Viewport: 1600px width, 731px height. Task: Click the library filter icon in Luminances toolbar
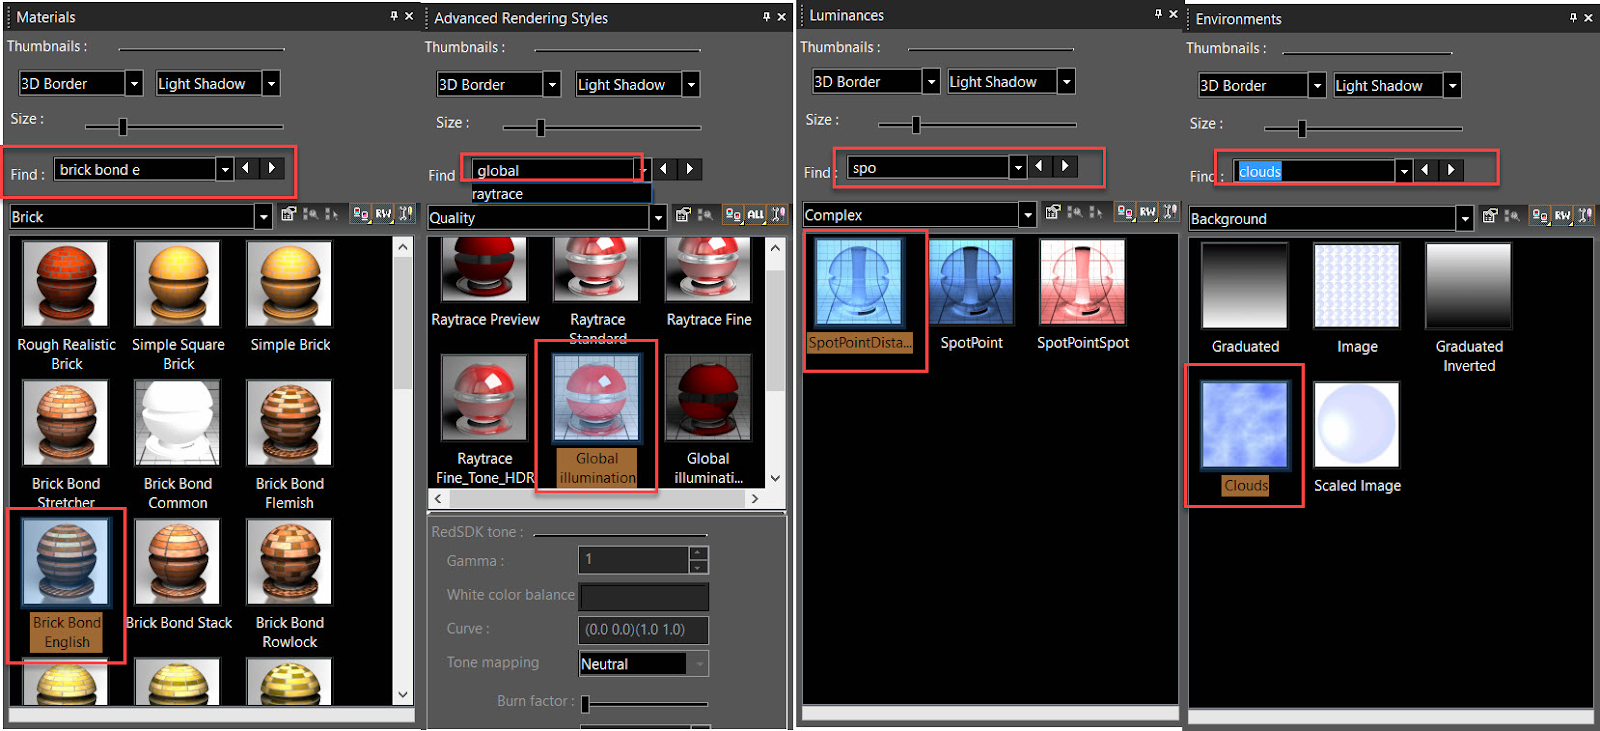[x=1126, y=212]
